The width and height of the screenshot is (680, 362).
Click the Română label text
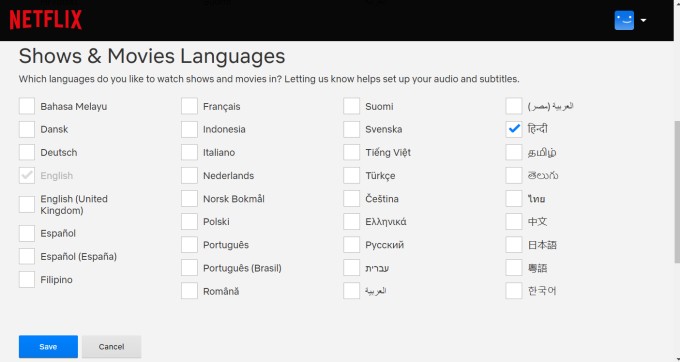pyautogui.click(x=221, y=291)
